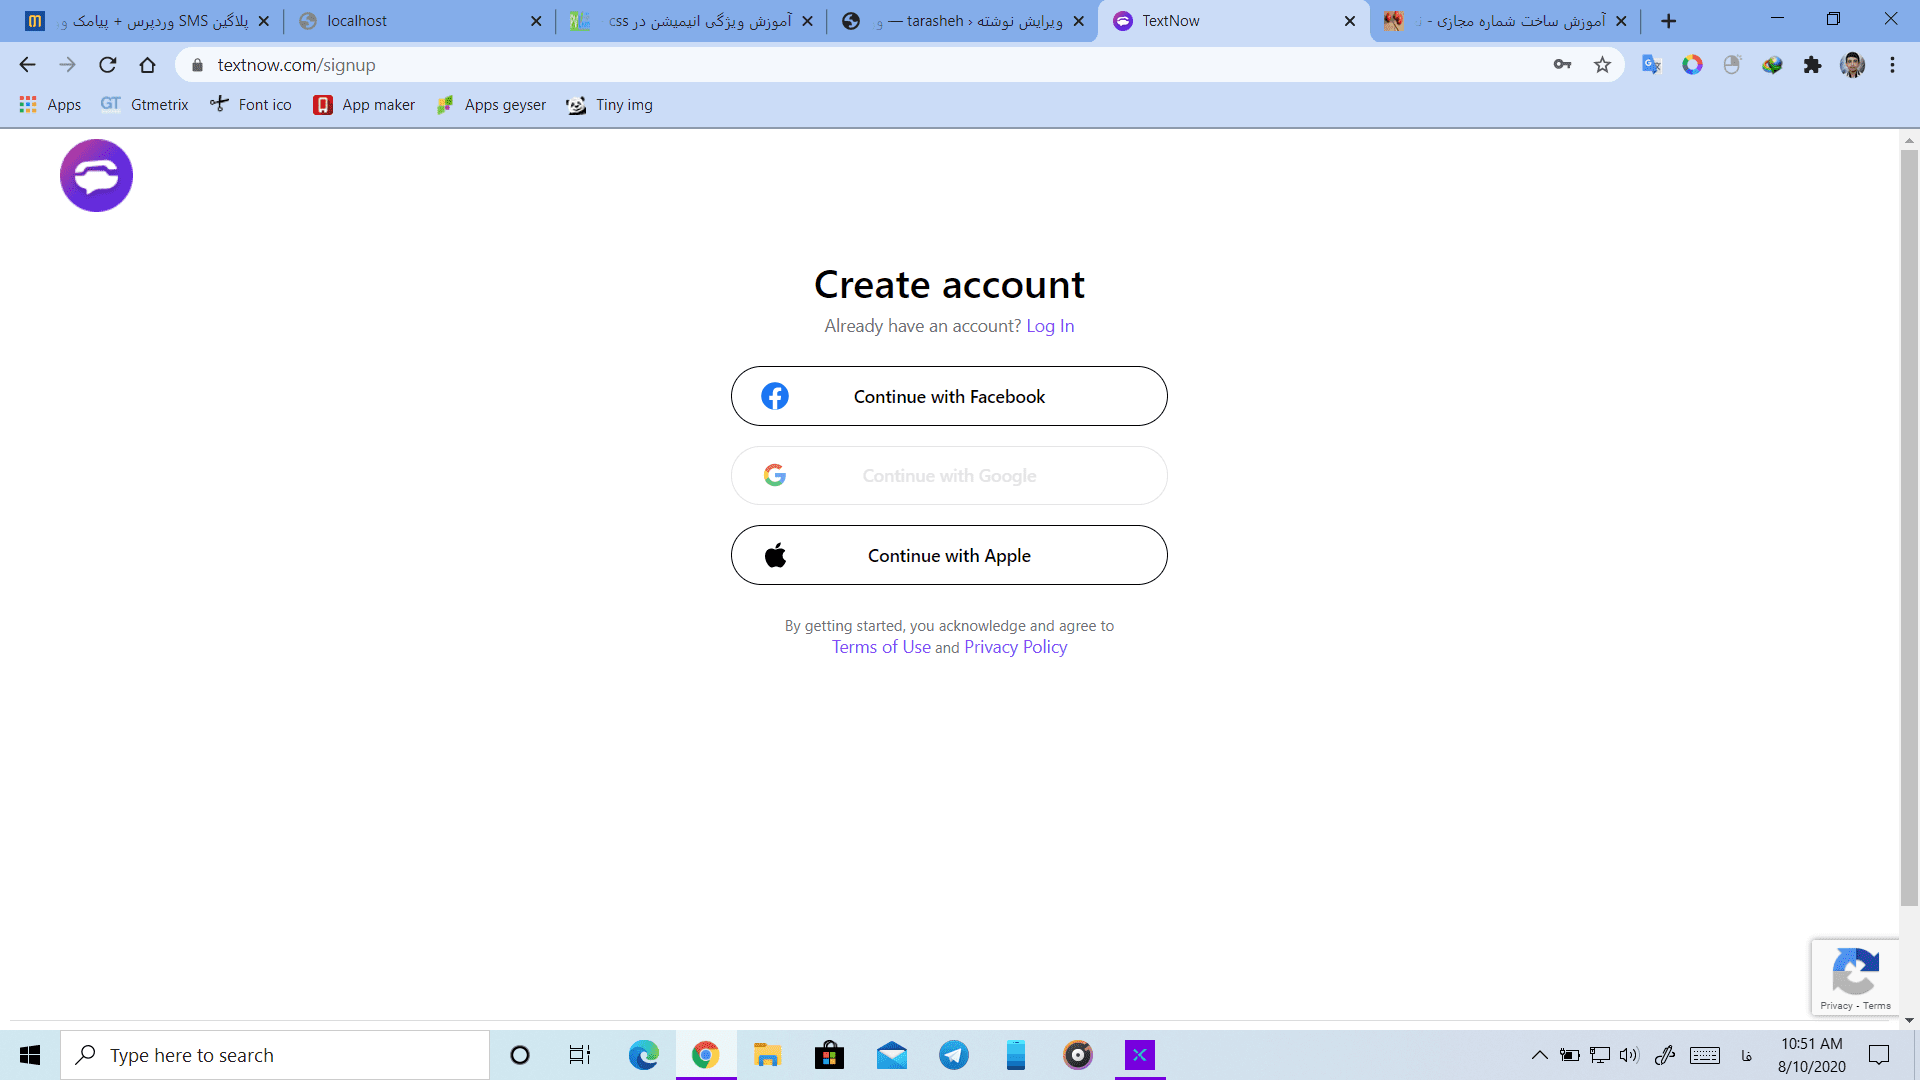Switch to Chrome on the taskbar
This screenshot has width=1920, height=1080.
[x=706, y=1055]
